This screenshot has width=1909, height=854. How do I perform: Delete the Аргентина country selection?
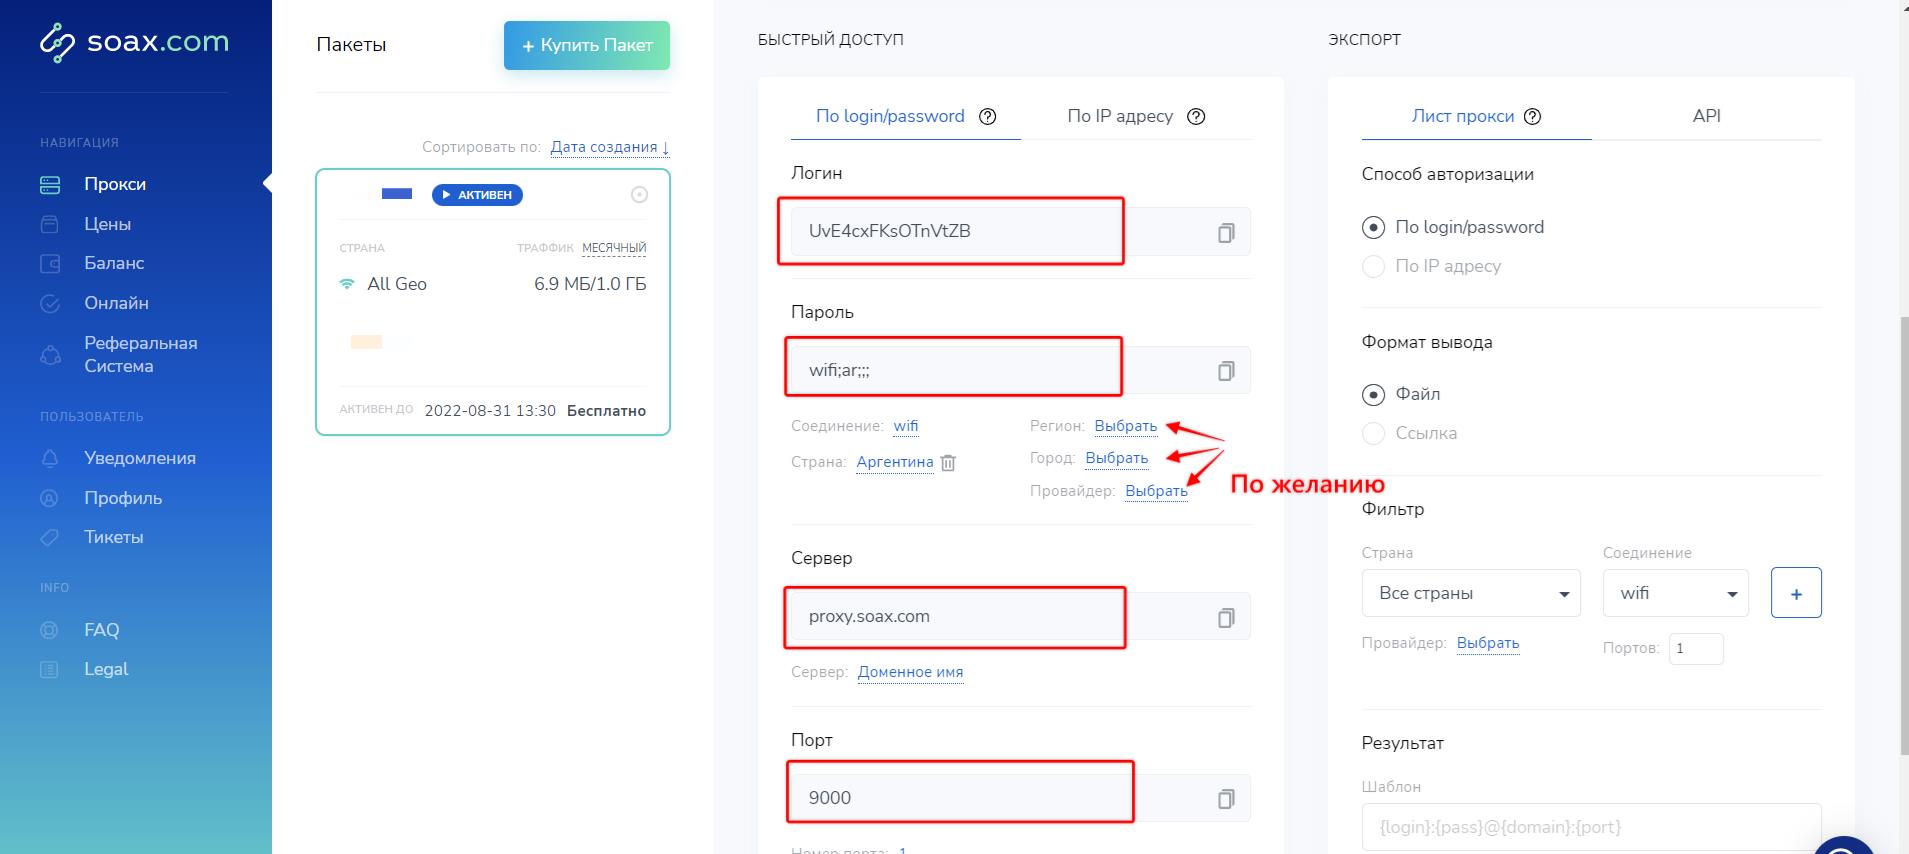tap(949, 463)
